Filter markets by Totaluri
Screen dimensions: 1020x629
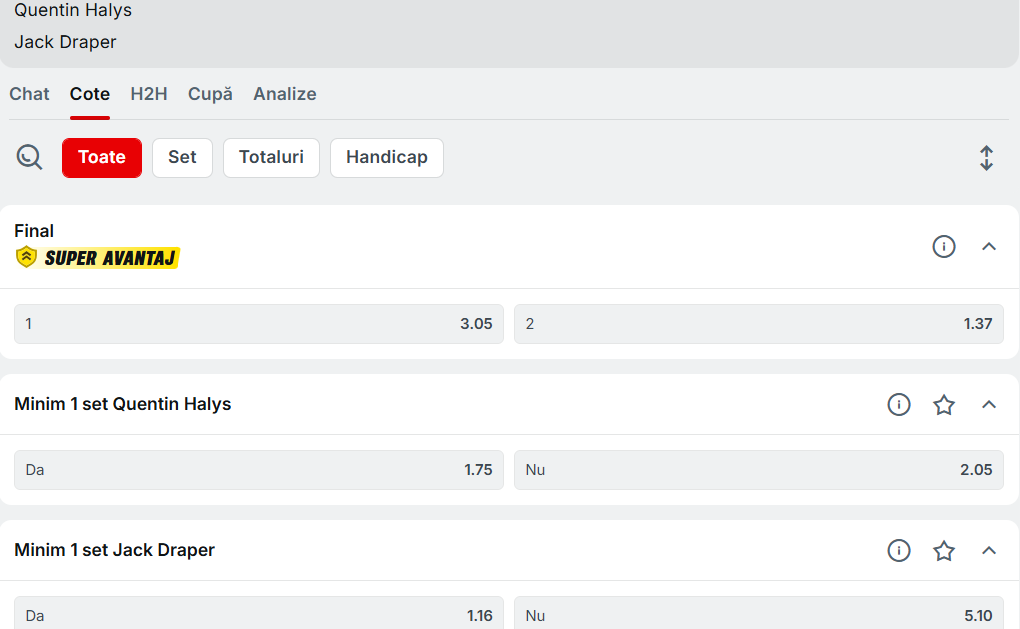tap(271, 158)
